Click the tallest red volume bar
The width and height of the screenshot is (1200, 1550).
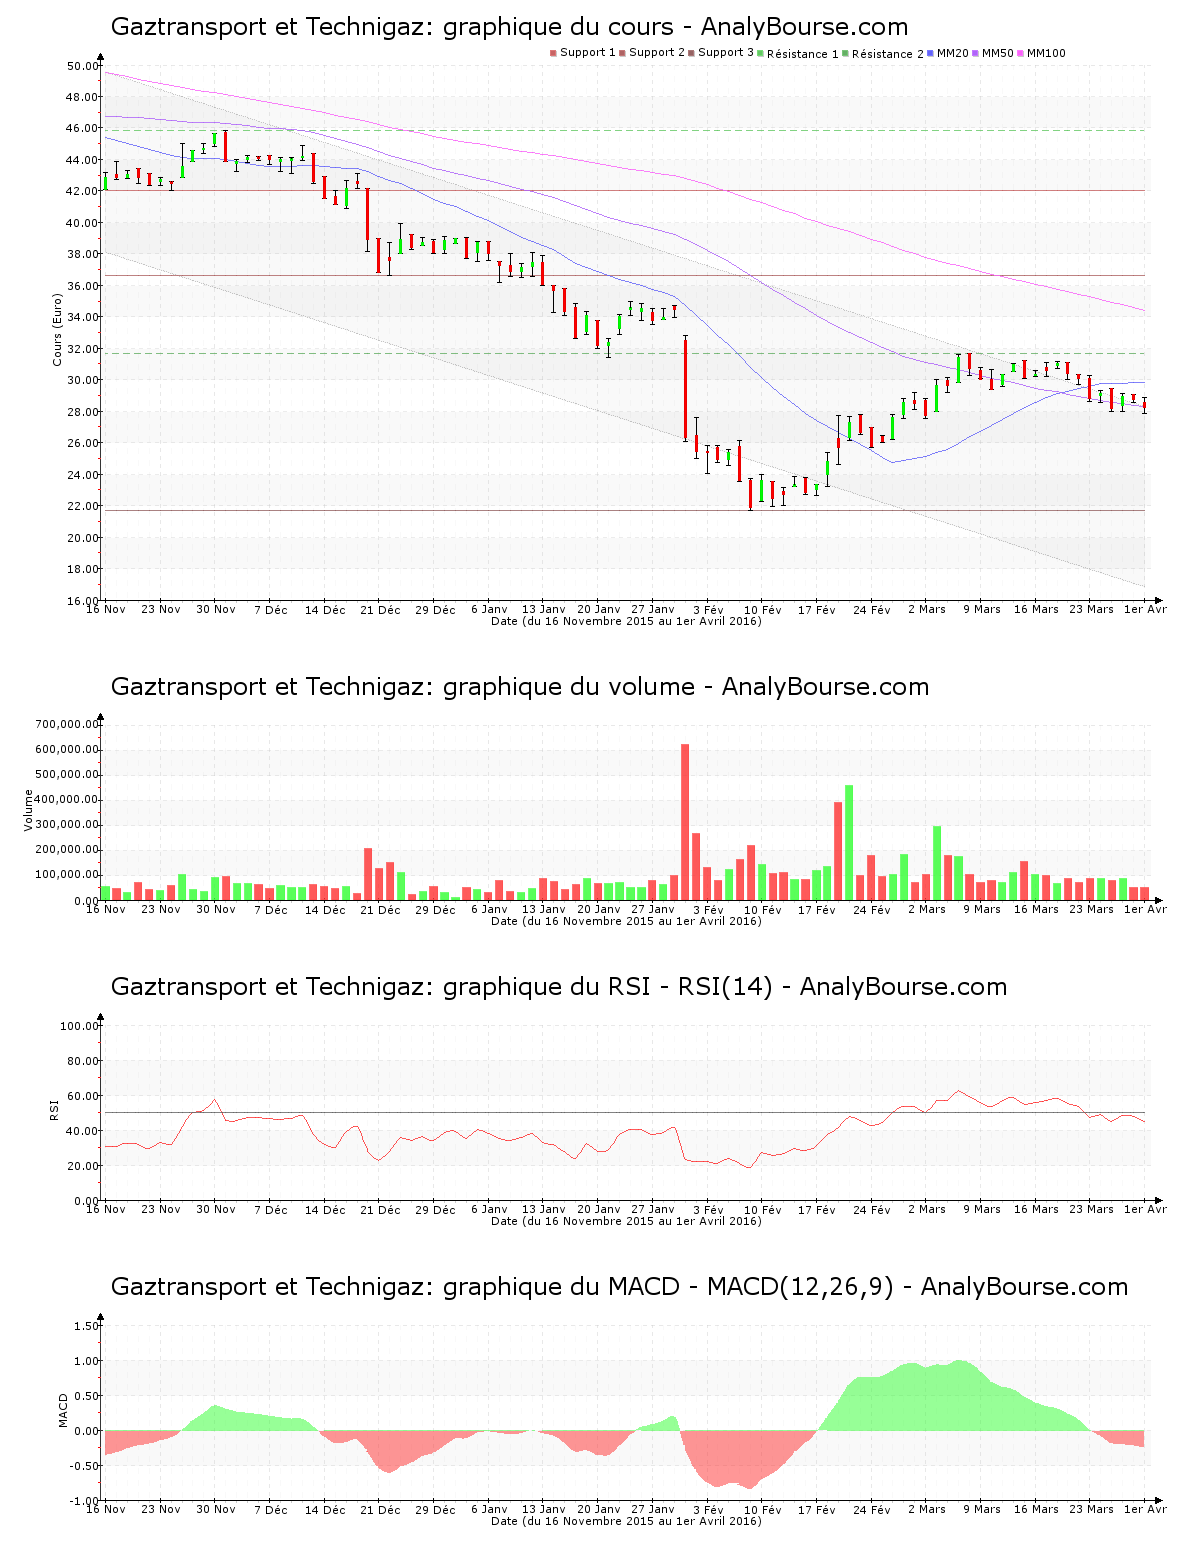click(x=685, y=822)
